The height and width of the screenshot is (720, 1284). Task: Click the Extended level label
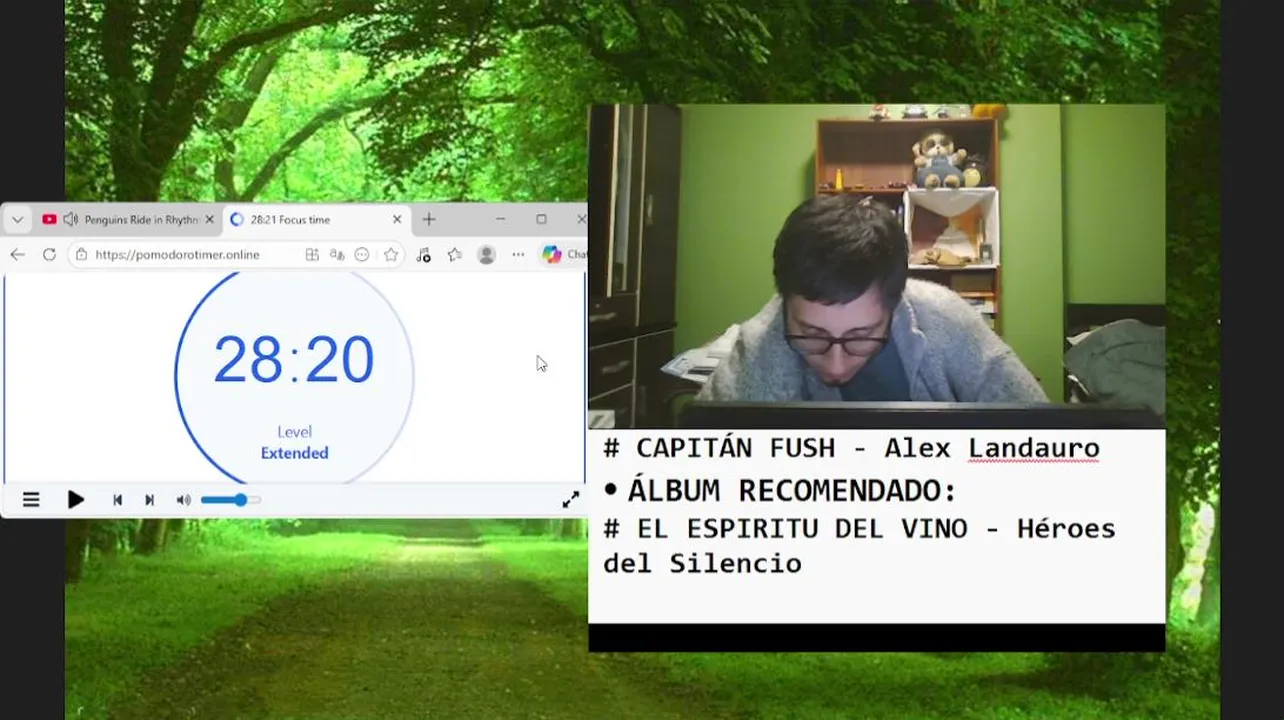(294, 453)
